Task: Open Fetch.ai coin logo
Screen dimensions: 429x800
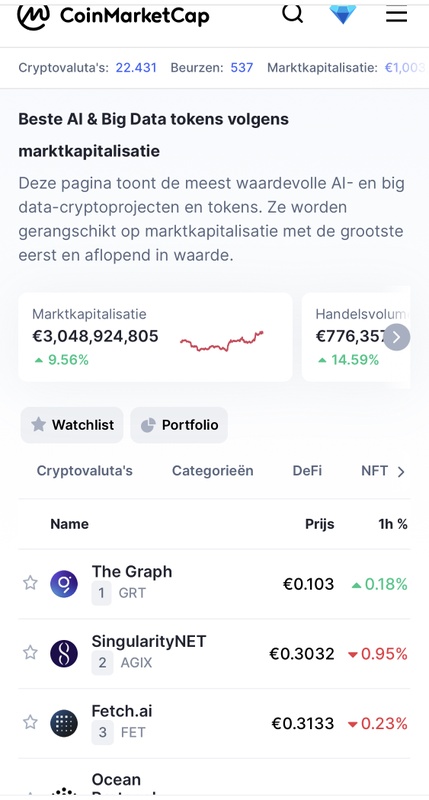Action: pos(64,723)
